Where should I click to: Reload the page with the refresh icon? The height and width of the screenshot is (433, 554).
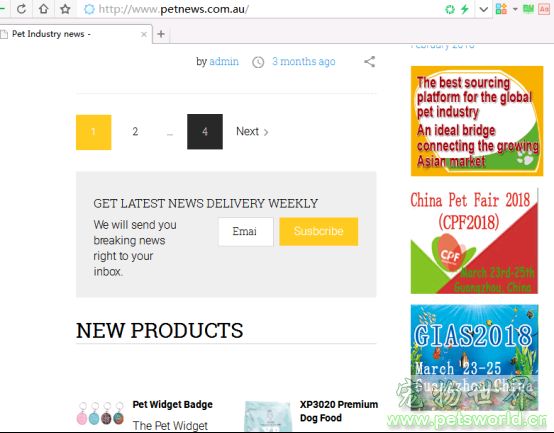(x=22, y=9)
